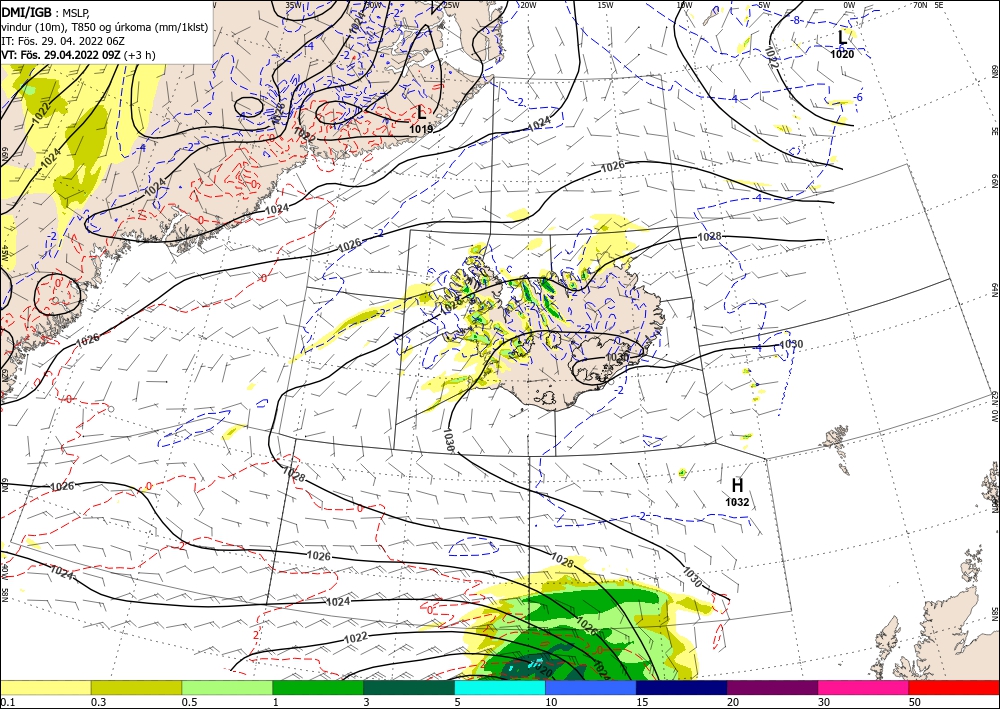Select the light green 0.5–1 legend swatch
This screenshot has height=709, width=1000.
point(227,687)
